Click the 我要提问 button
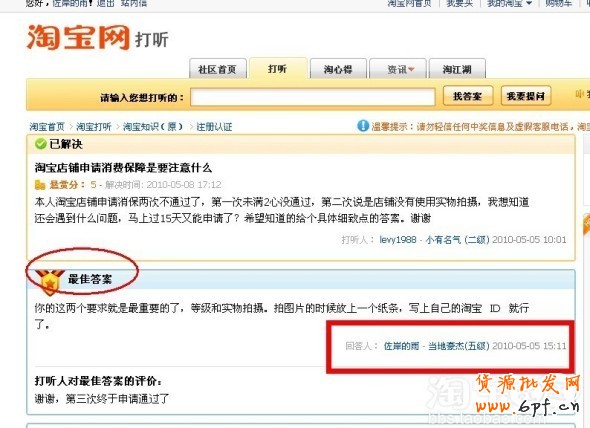 (x=526, y=96)
